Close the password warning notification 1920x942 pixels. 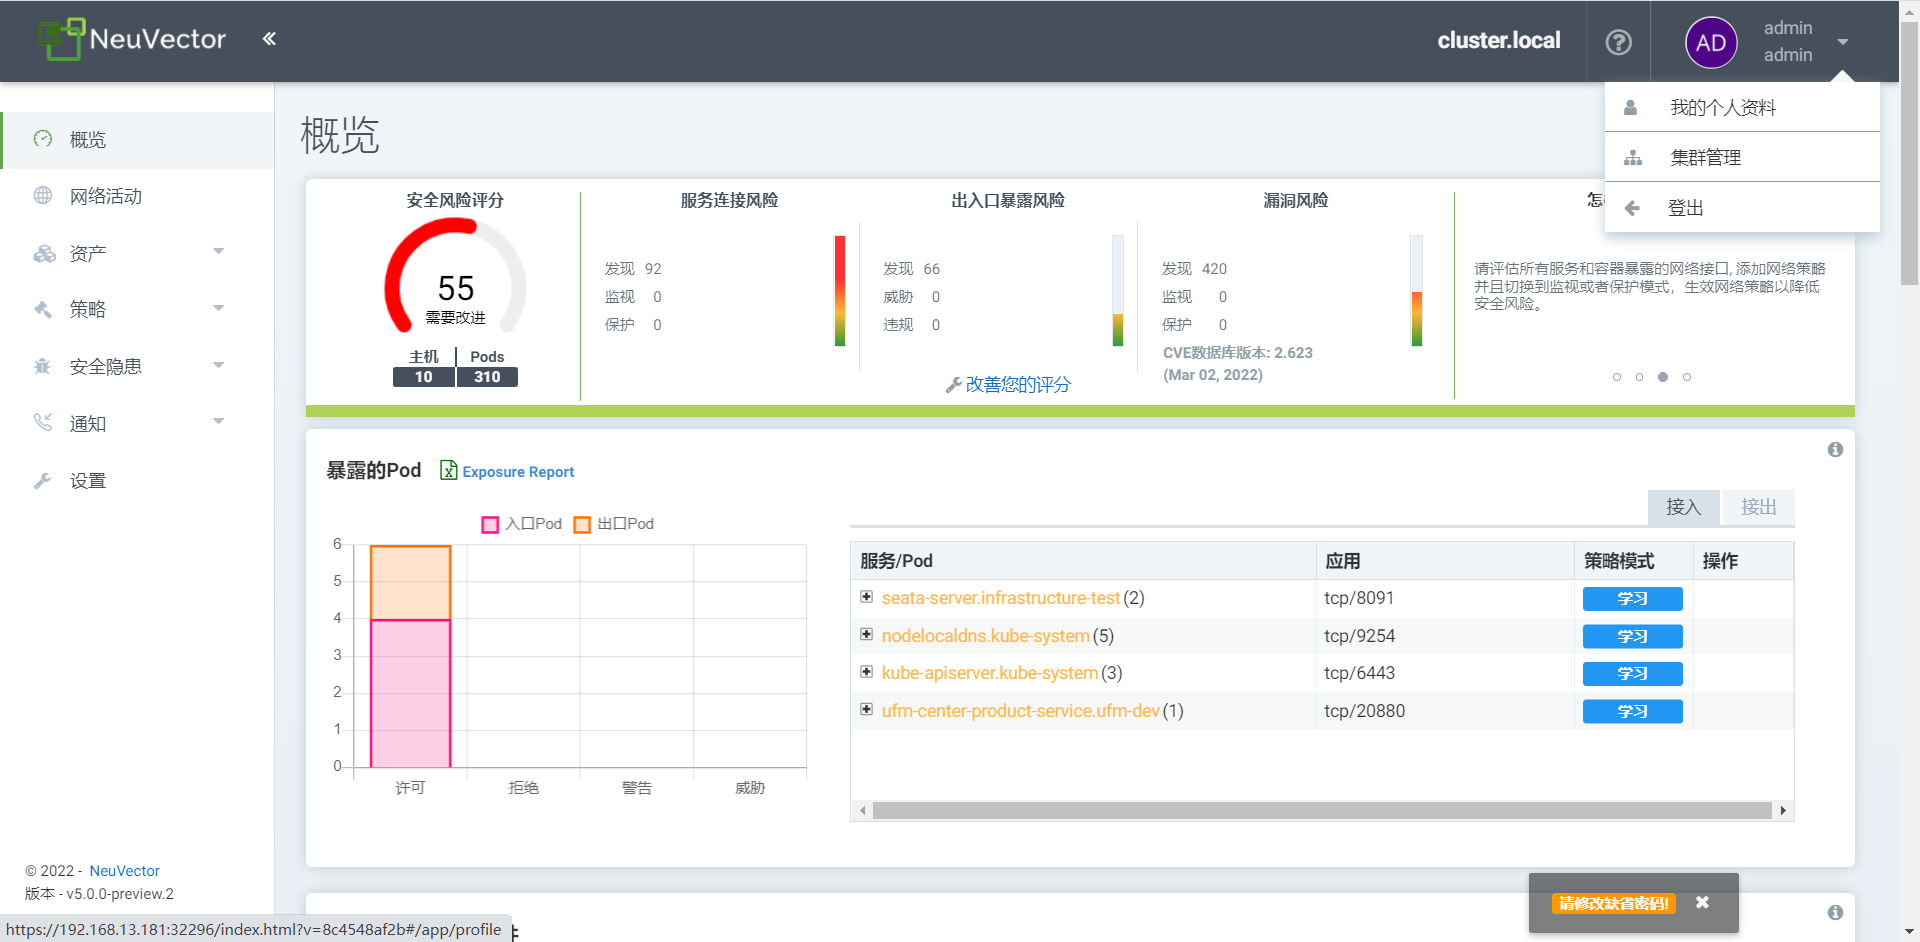(1702, 902)
